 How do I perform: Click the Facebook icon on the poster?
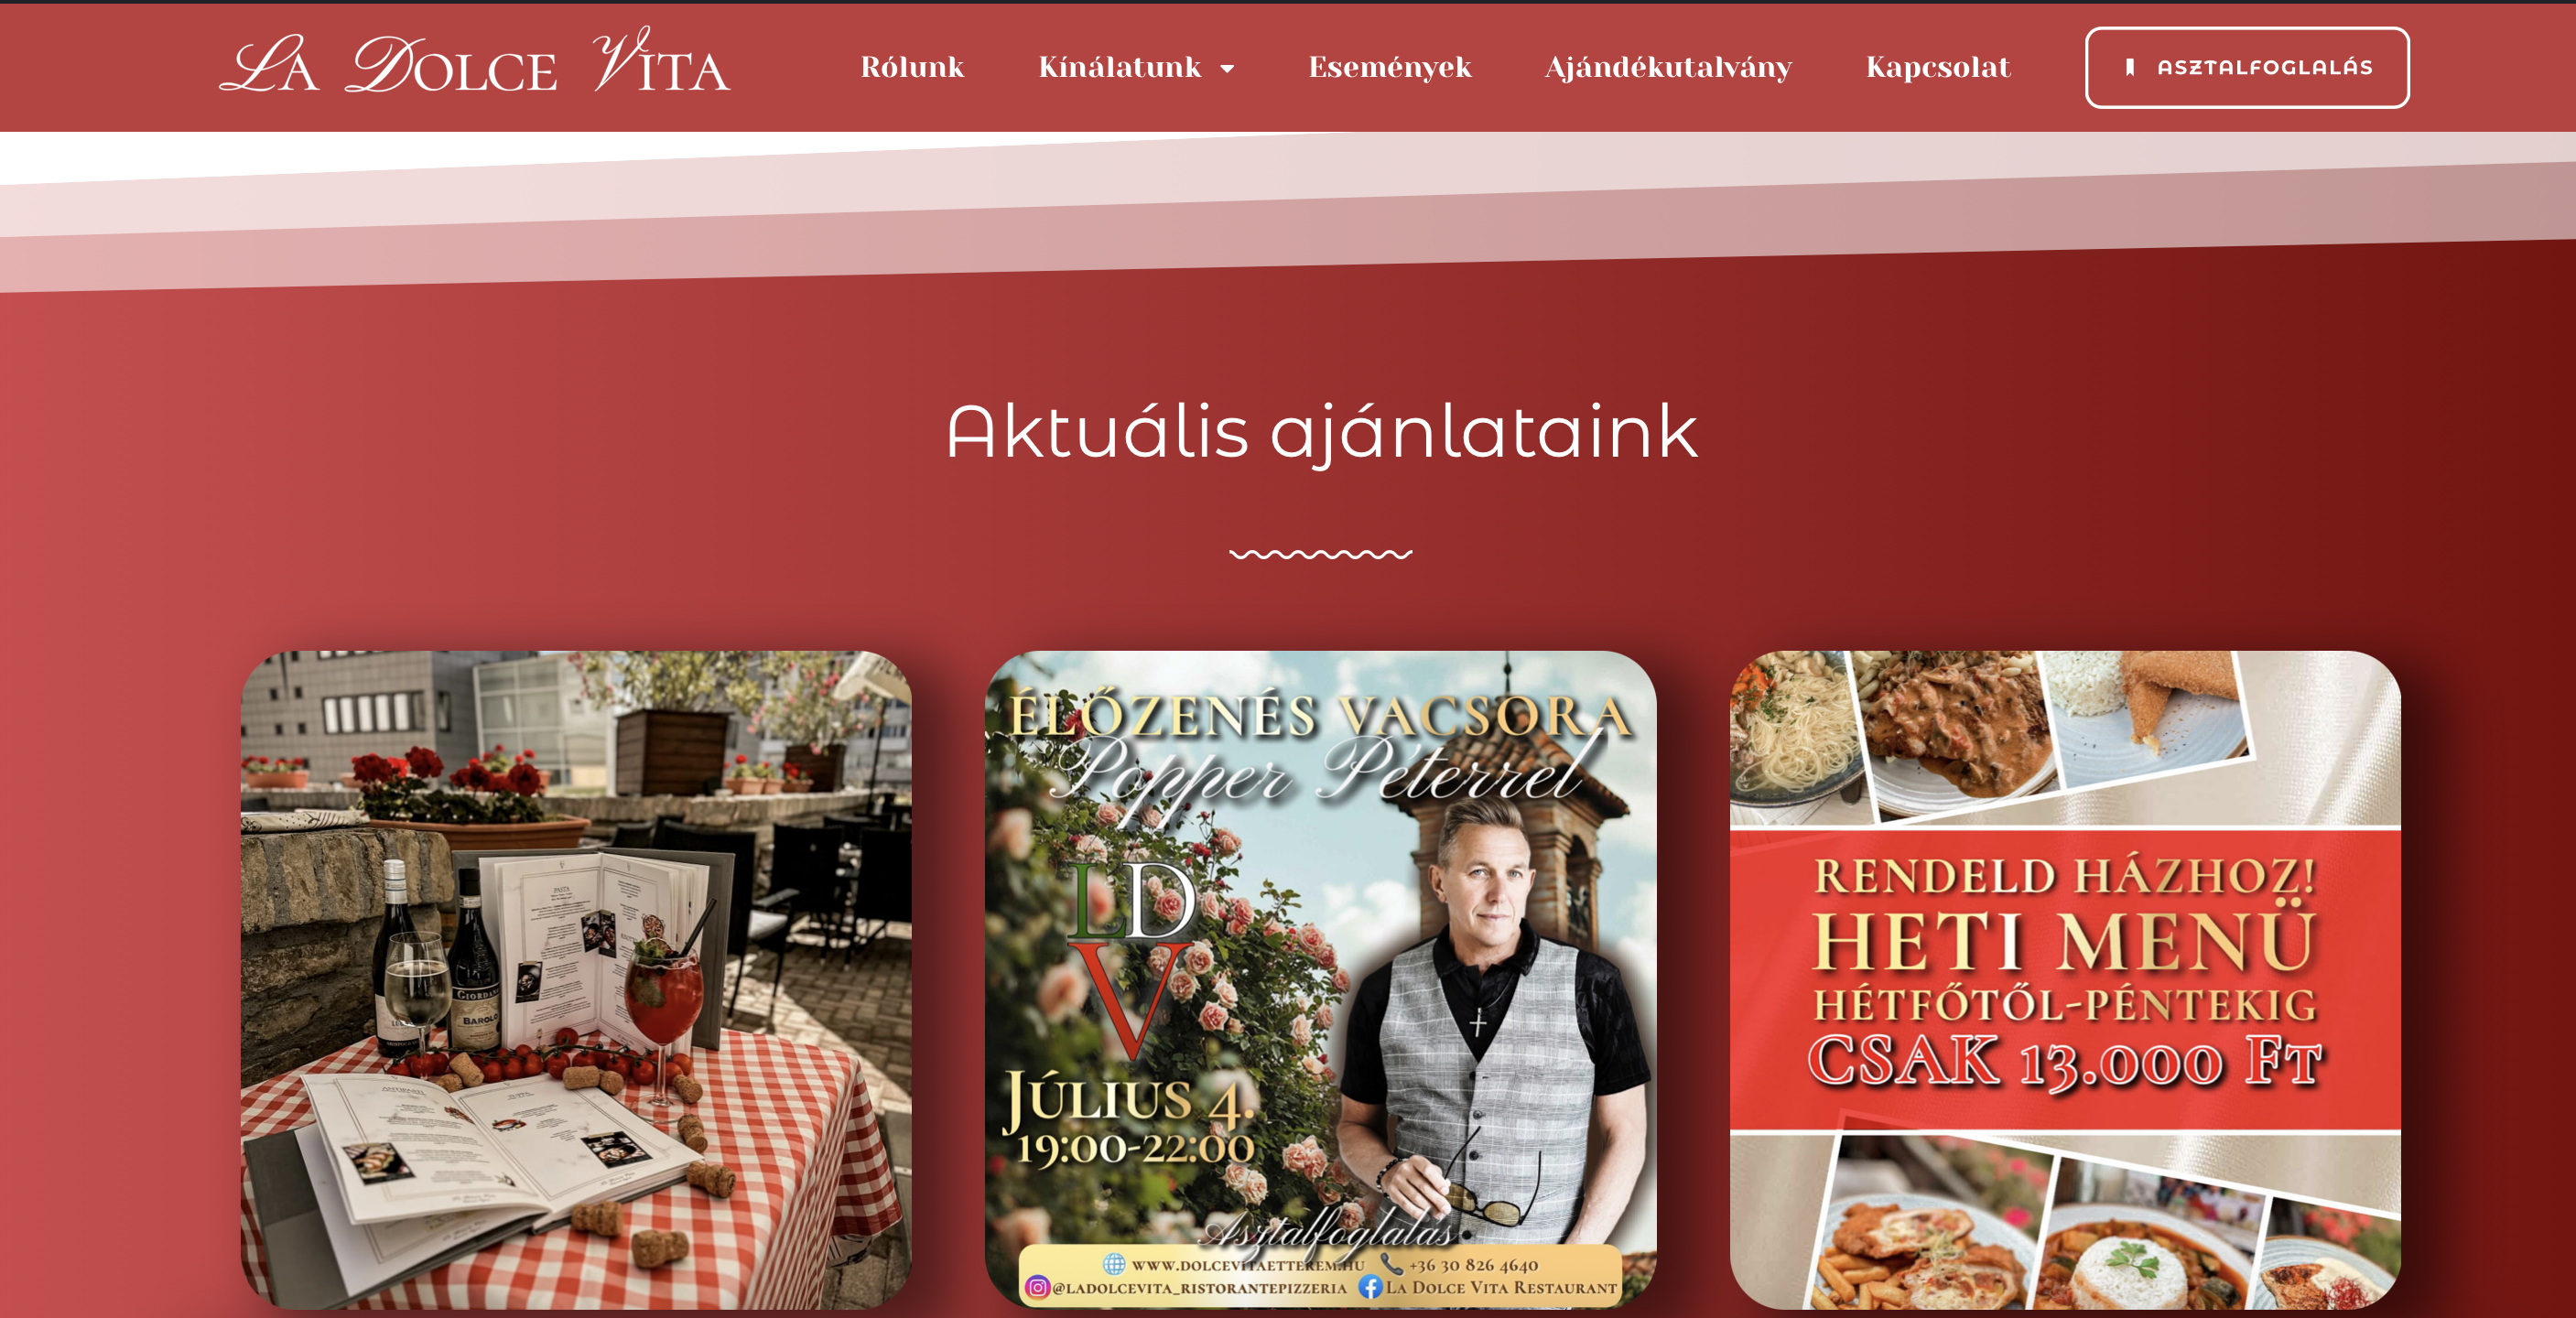pyautogui.click(x=1370, y=1287)
